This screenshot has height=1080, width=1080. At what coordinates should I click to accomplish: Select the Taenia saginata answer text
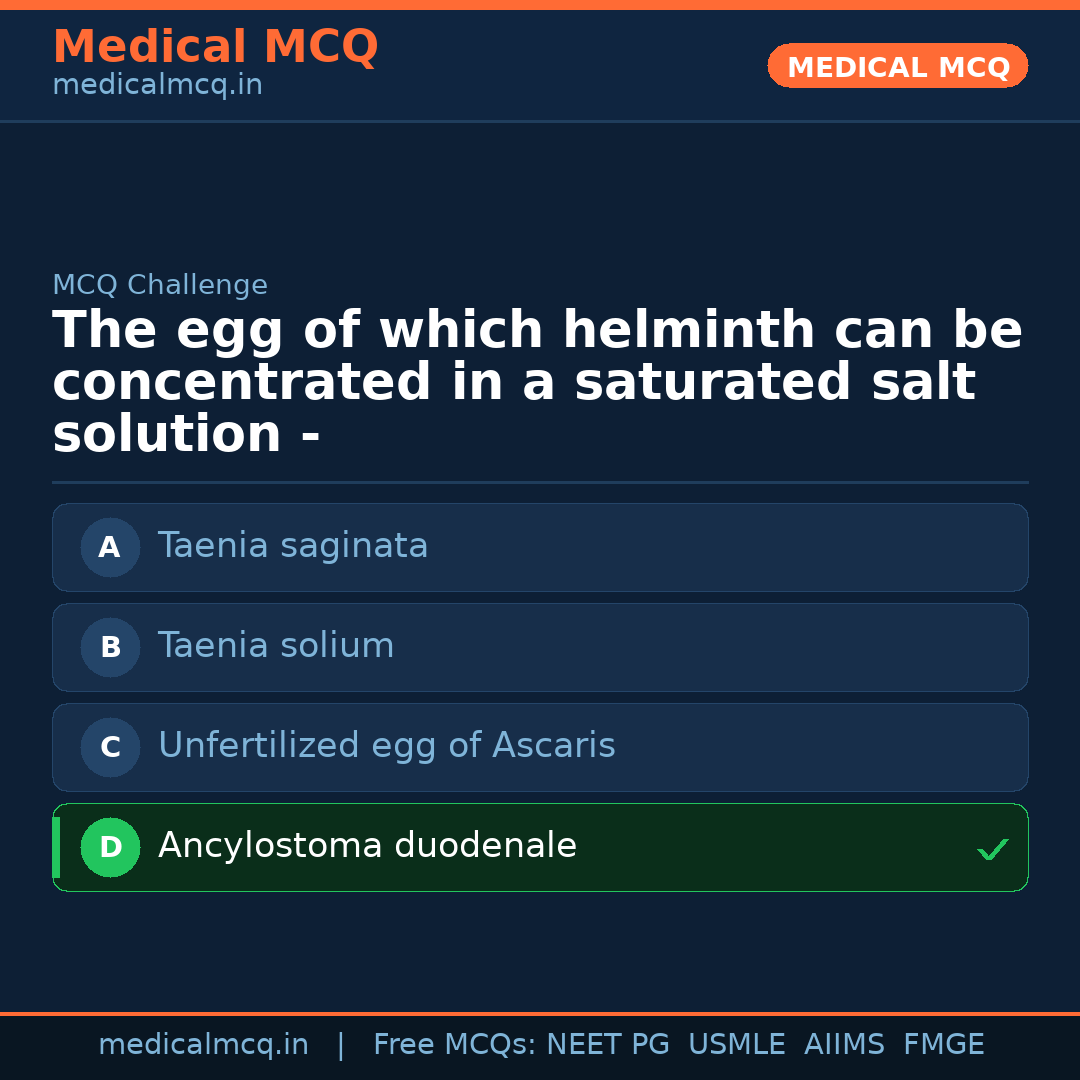(x=293, y=546)
